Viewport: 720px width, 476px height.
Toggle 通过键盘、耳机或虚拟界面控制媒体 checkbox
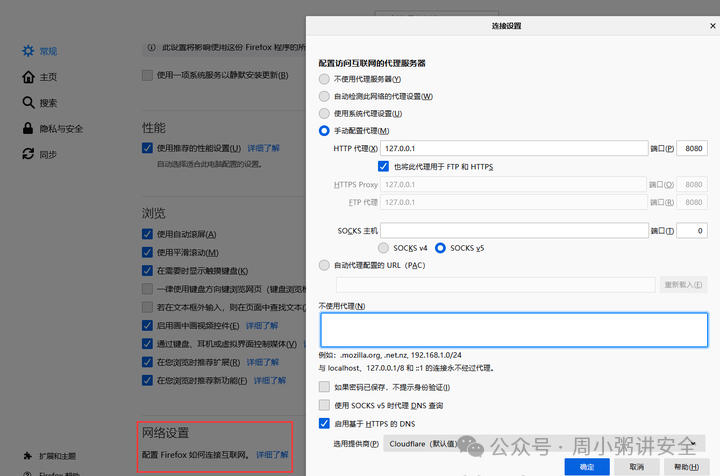coord(147,344)
